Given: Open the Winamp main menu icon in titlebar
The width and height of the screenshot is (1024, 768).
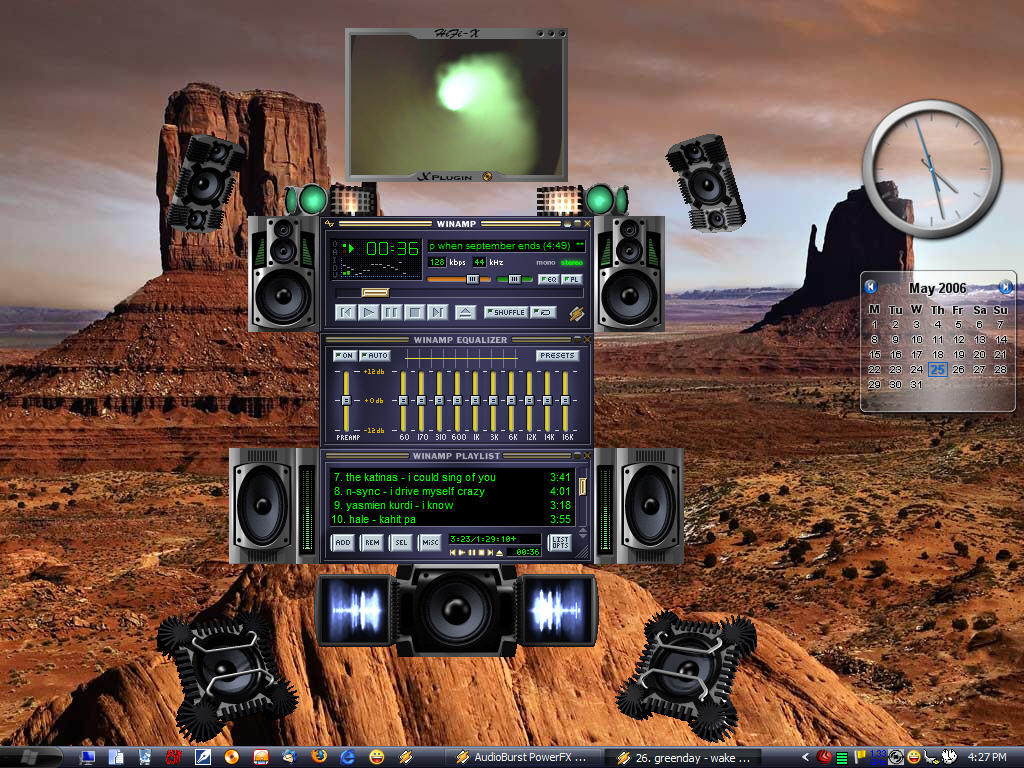Looking at the screenshot, I should tap(330, 224).
